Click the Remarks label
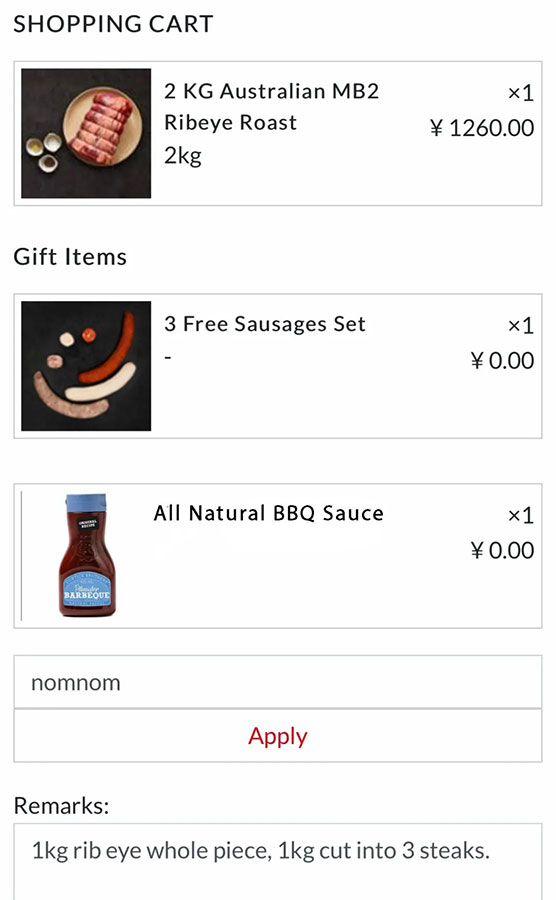 (61, 806)
